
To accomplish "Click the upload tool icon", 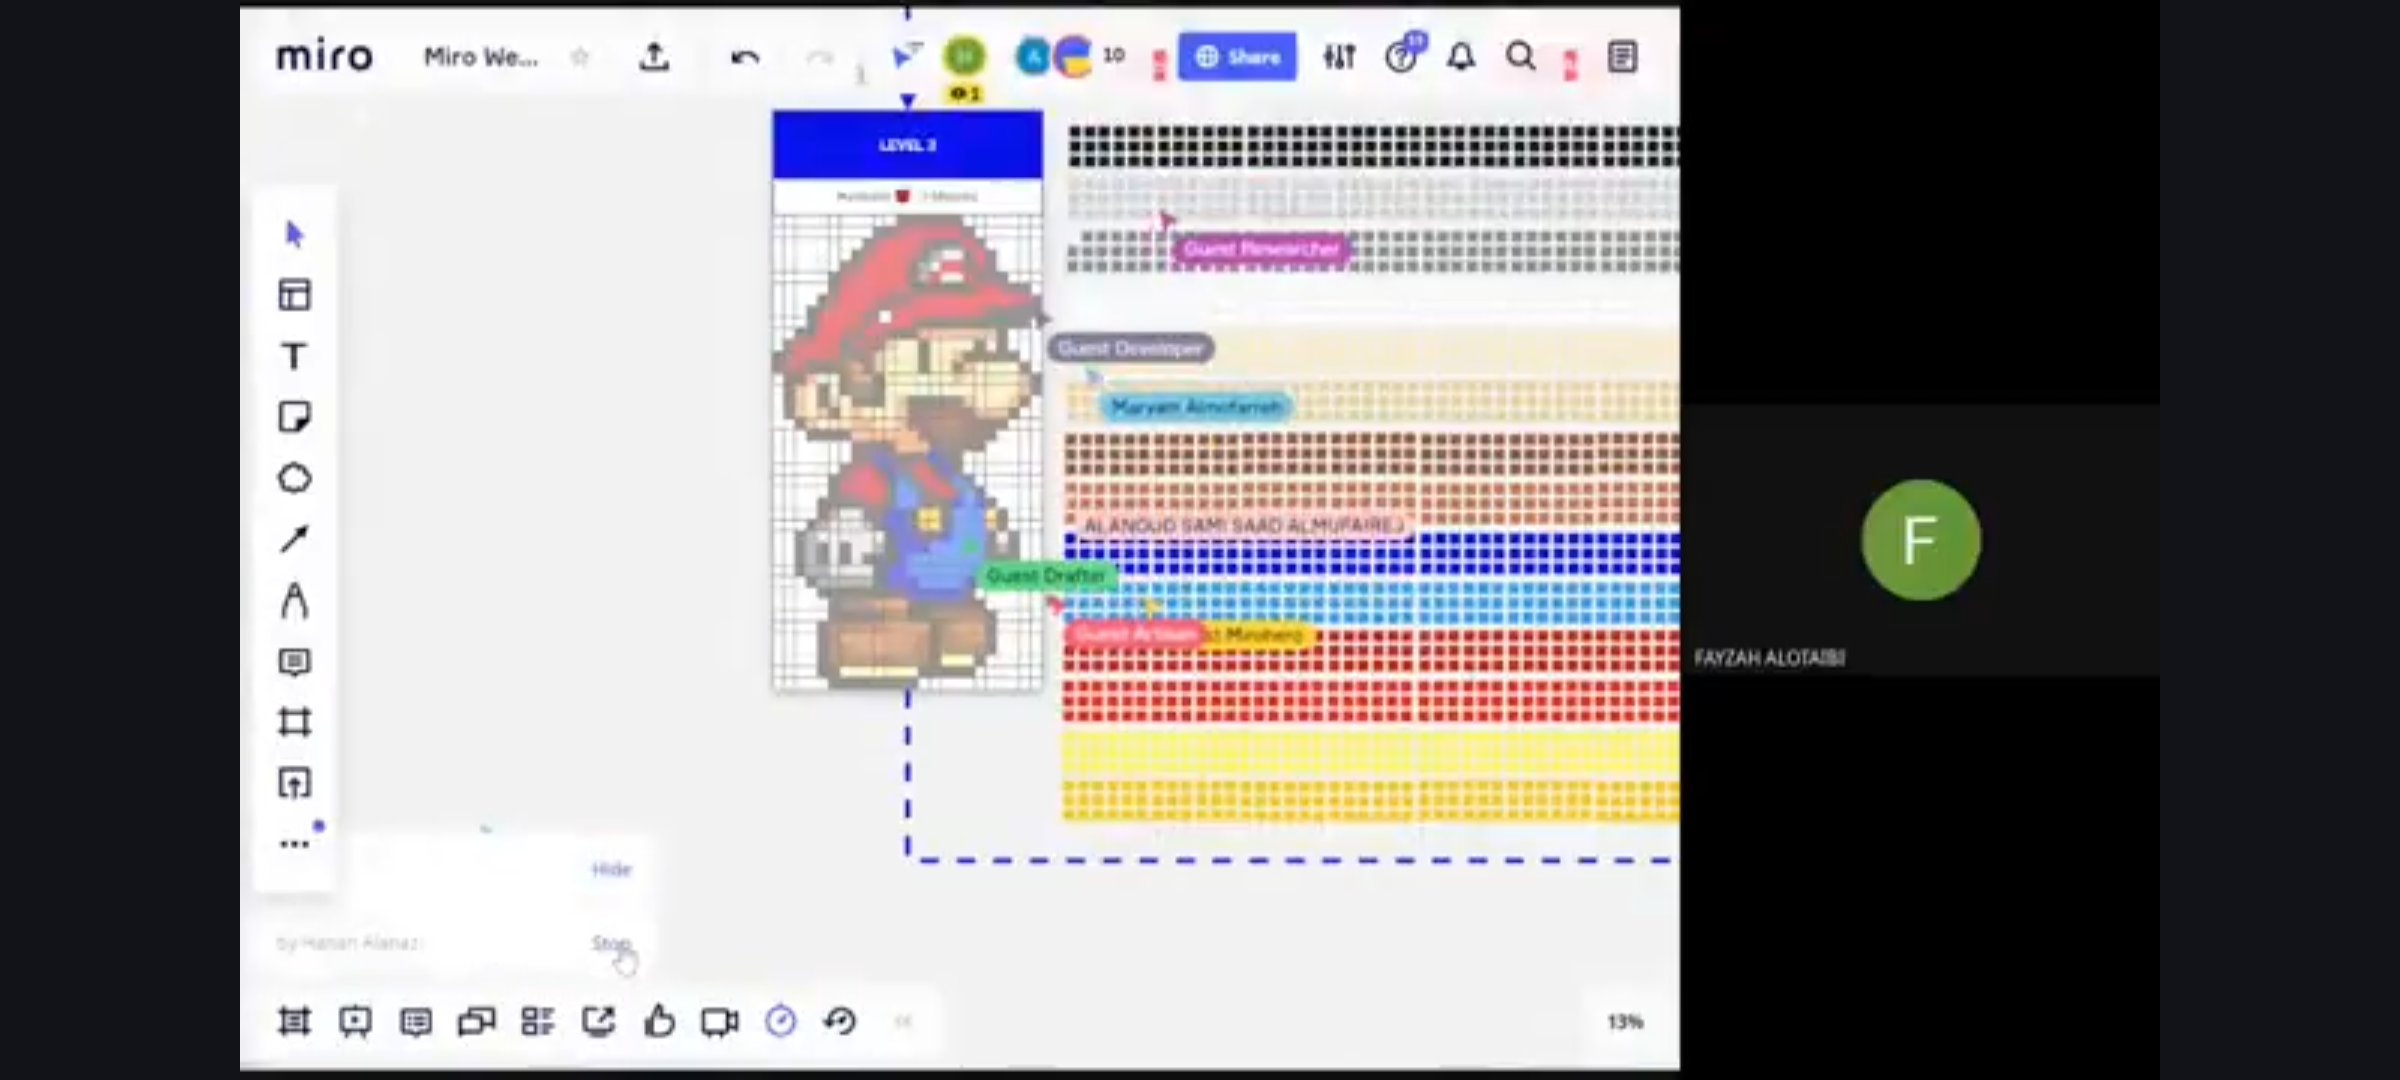I will [x=294, y=783].
